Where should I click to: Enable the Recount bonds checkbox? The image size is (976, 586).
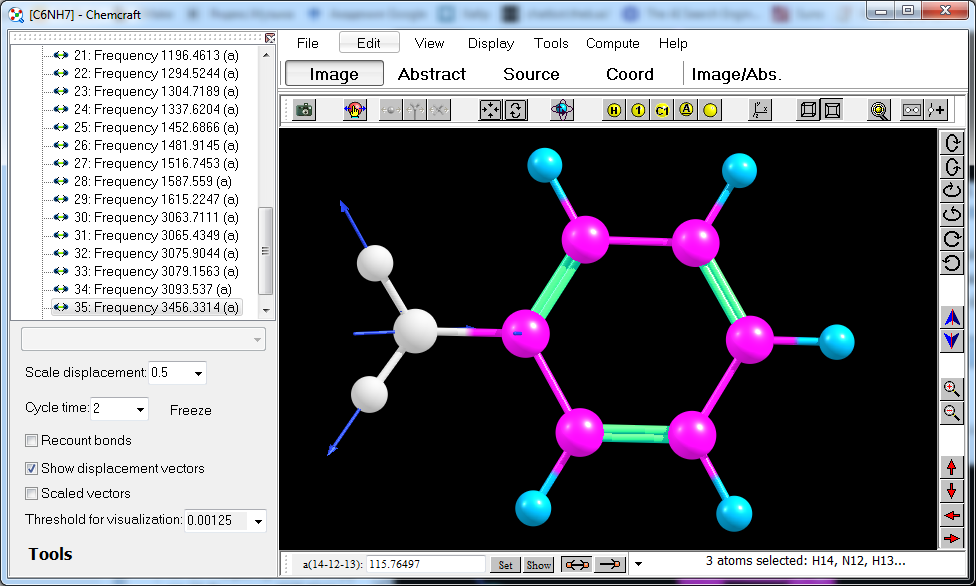tap(32, 441)
